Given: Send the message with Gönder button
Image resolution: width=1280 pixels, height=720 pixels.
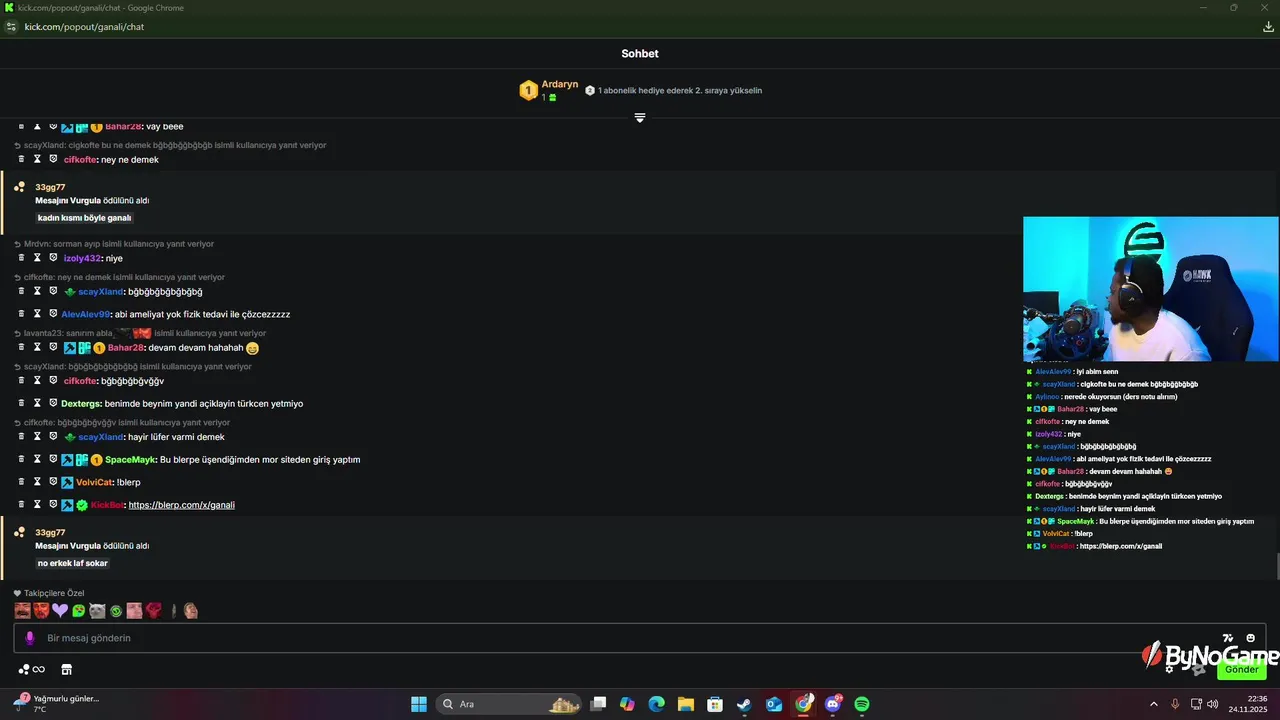Looking at the screenshot, I should point(1242,669).
